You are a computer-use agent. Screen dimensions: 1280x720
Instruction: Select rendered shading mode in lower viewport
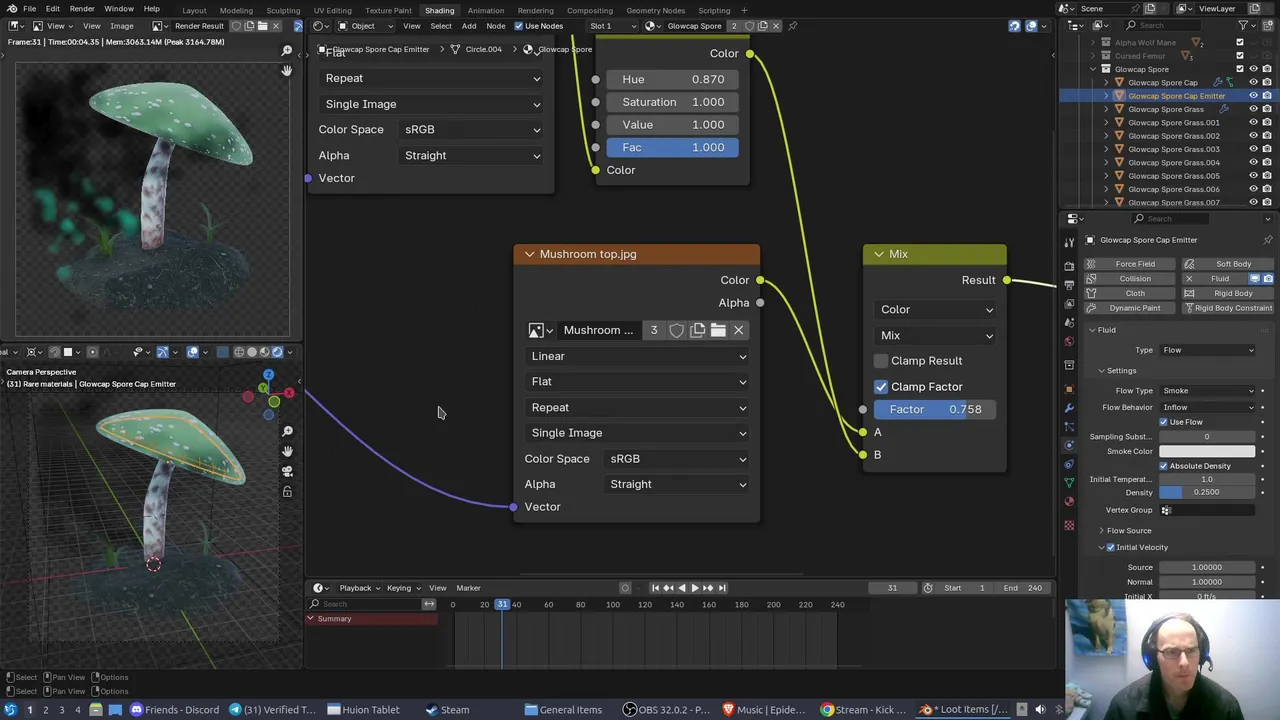tap(277, 352)
